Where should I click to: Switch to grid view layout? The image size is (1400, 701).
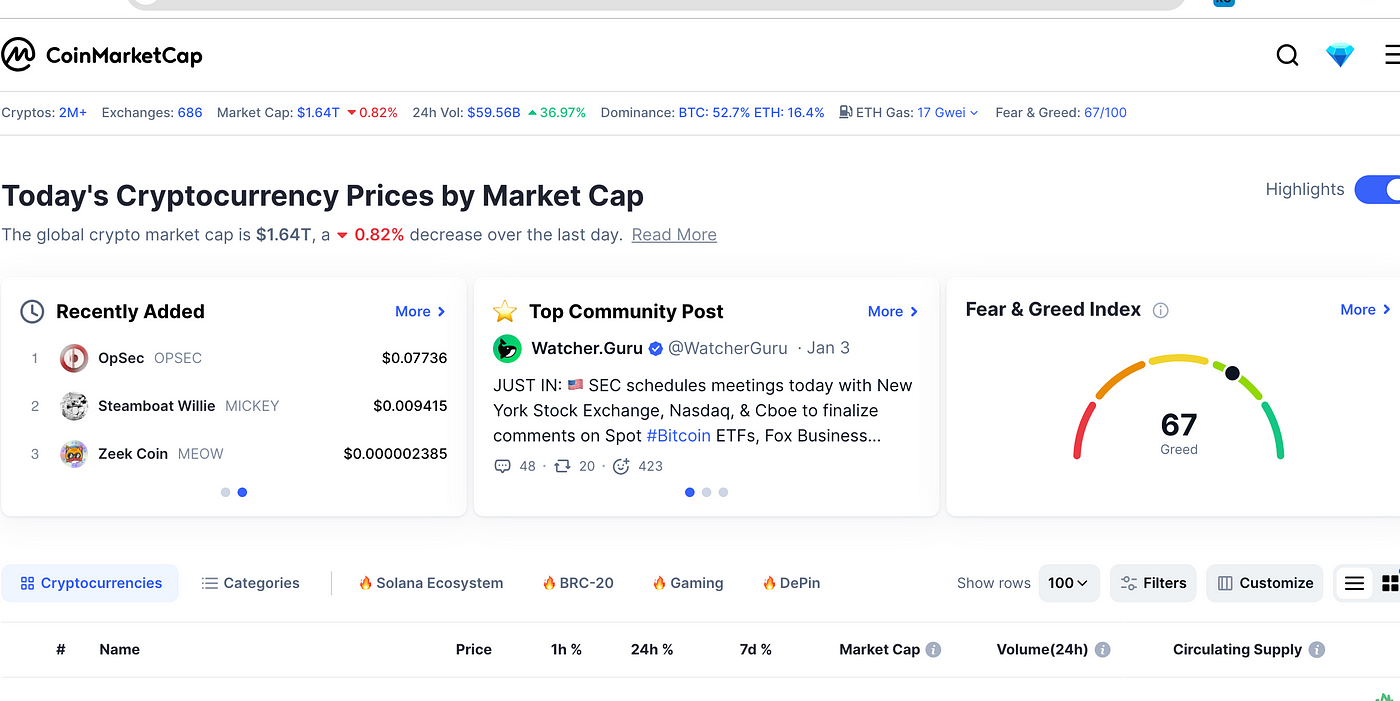(x=1389, y=583)
